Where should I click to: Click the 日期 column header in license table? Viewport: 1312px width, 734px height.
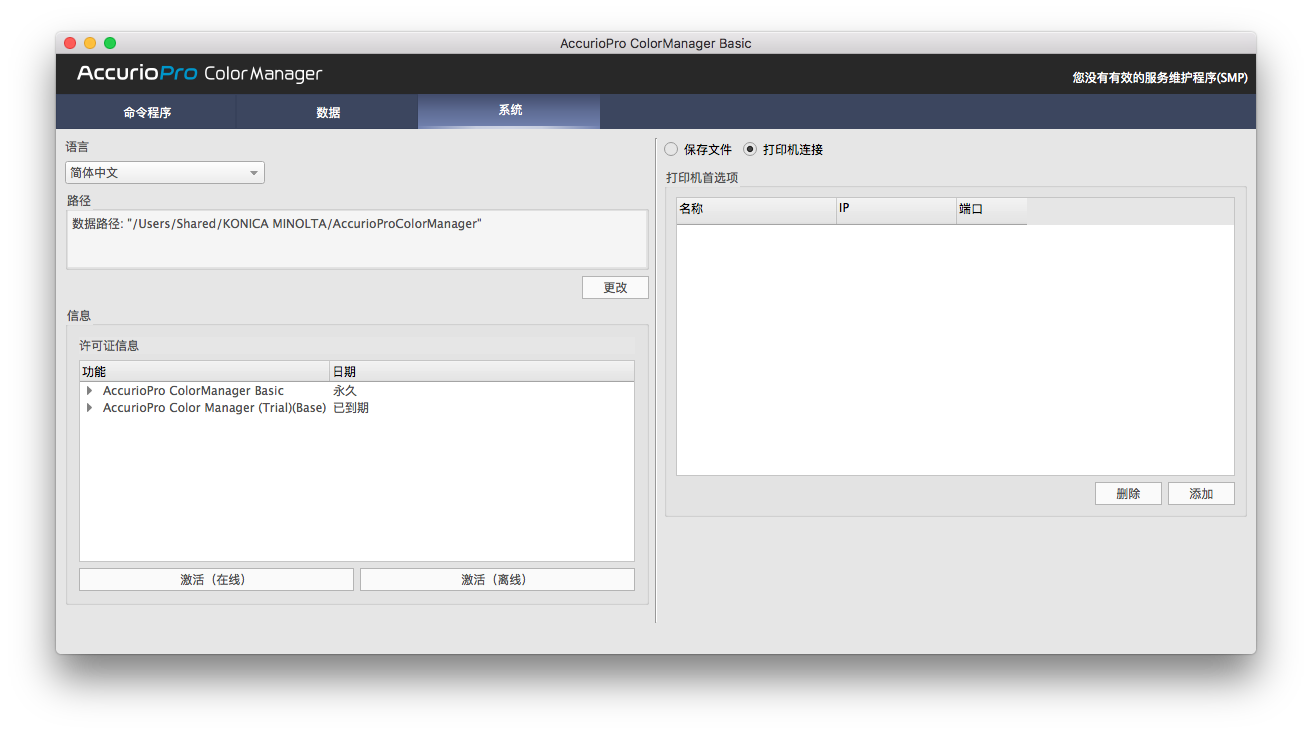[x=482, y=371]
